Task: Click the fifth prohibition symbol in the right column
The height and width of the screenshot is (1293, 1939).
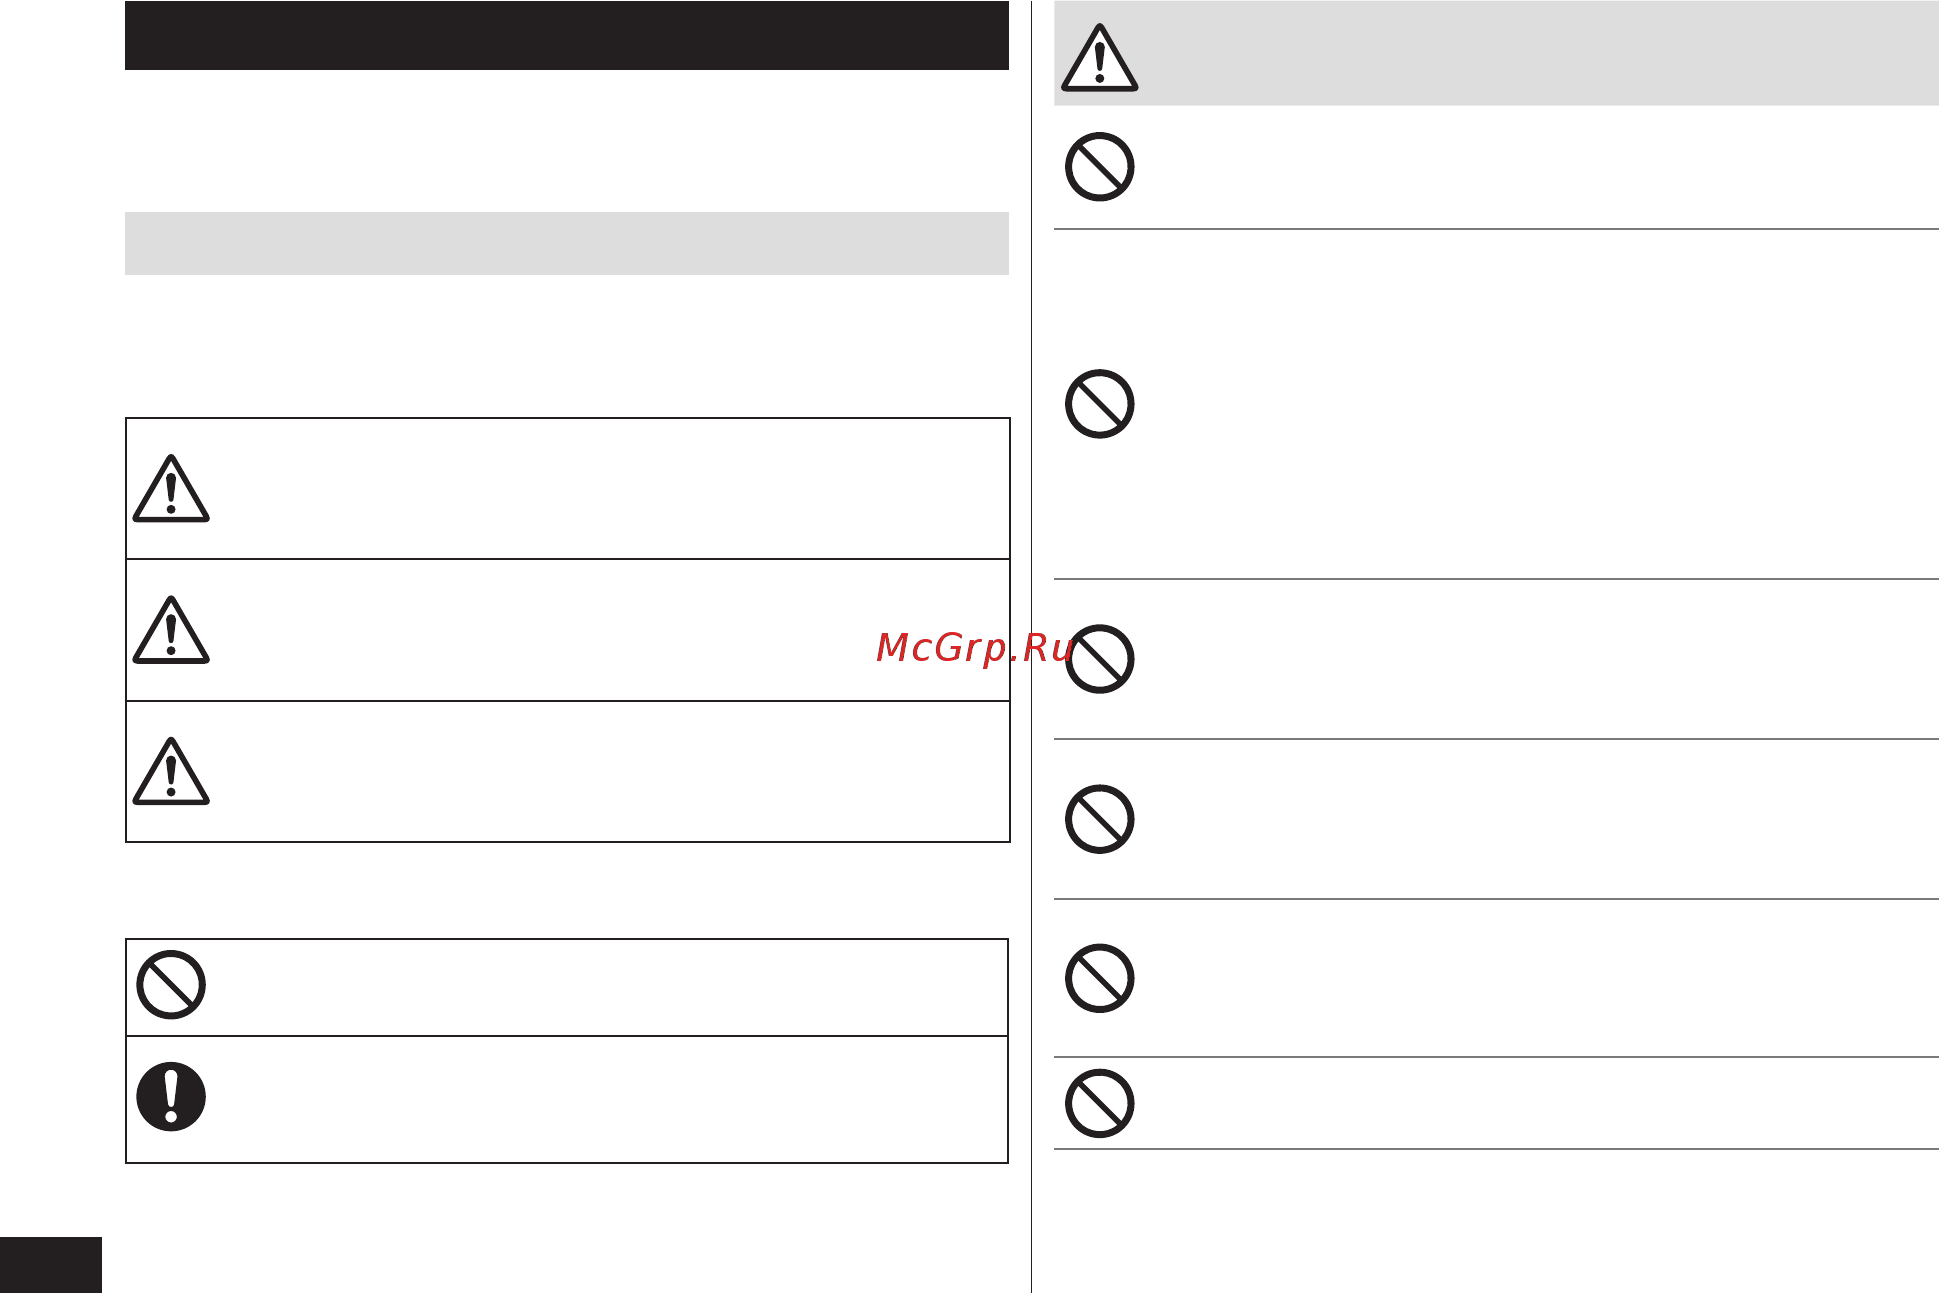Action: [1099, 978]
